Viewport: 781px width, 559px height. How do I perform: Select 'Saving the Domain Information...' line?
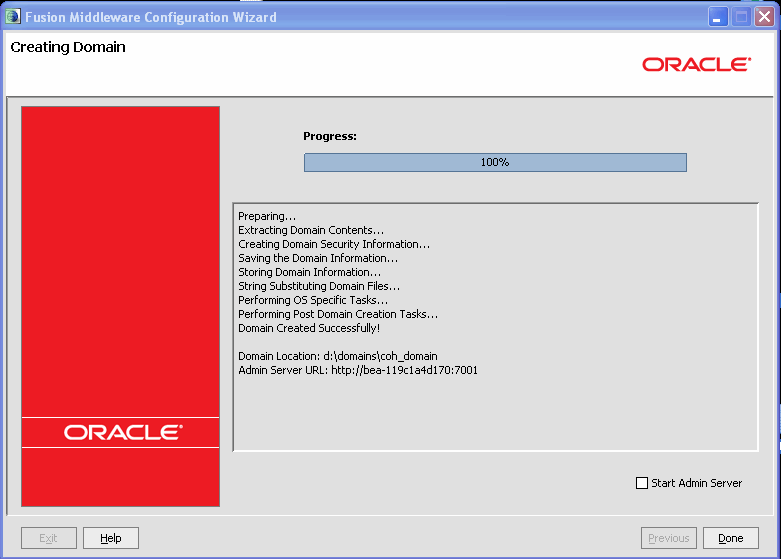pos(318,258)
